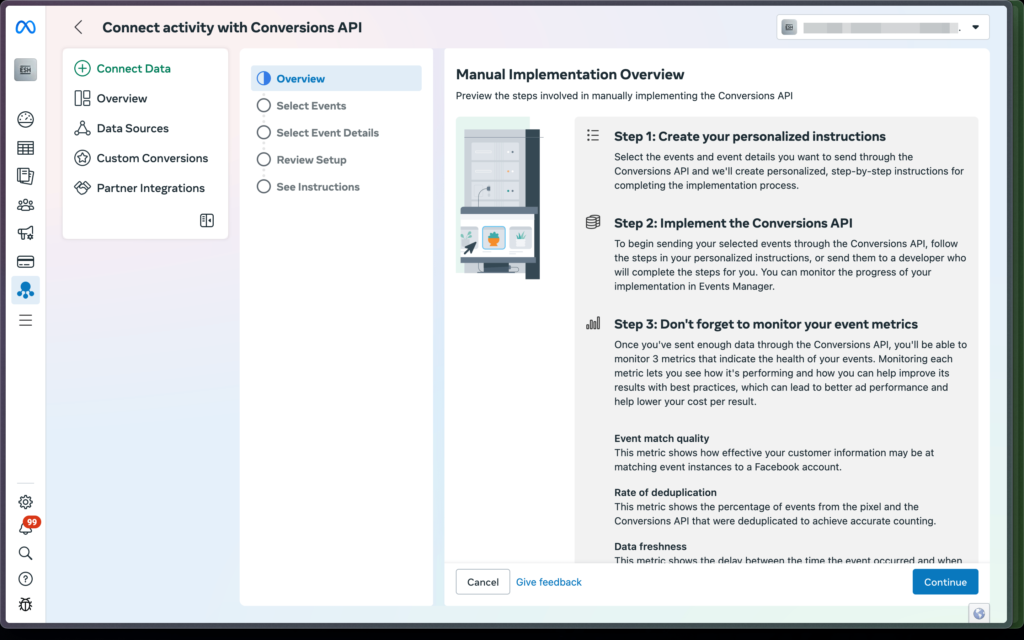Go back using the left chevron
This screenshot has height=640, width=1024.
pos(78,27)
